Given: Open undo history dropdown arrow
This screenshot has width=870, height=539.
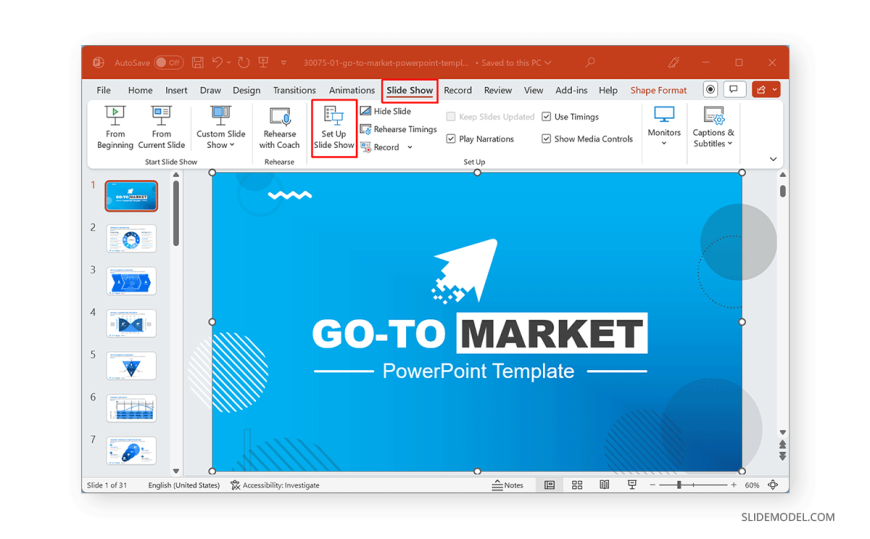Looking at the screenshot, I should click(229, 63).
